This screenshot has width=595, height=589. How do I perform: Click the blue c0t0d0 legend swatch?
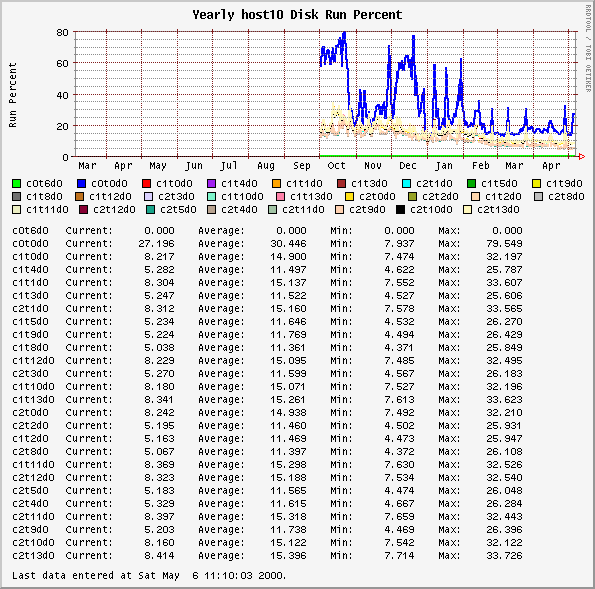(81, 184)
